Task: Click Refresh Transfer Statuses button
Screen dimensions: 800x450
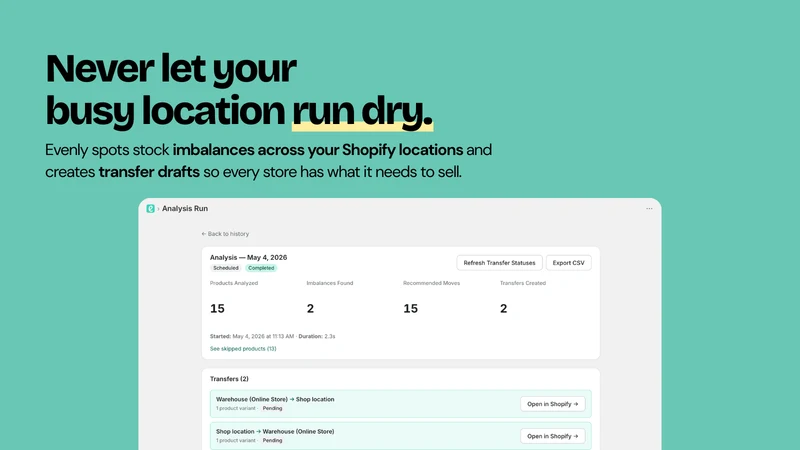Action: pos(499,263)
